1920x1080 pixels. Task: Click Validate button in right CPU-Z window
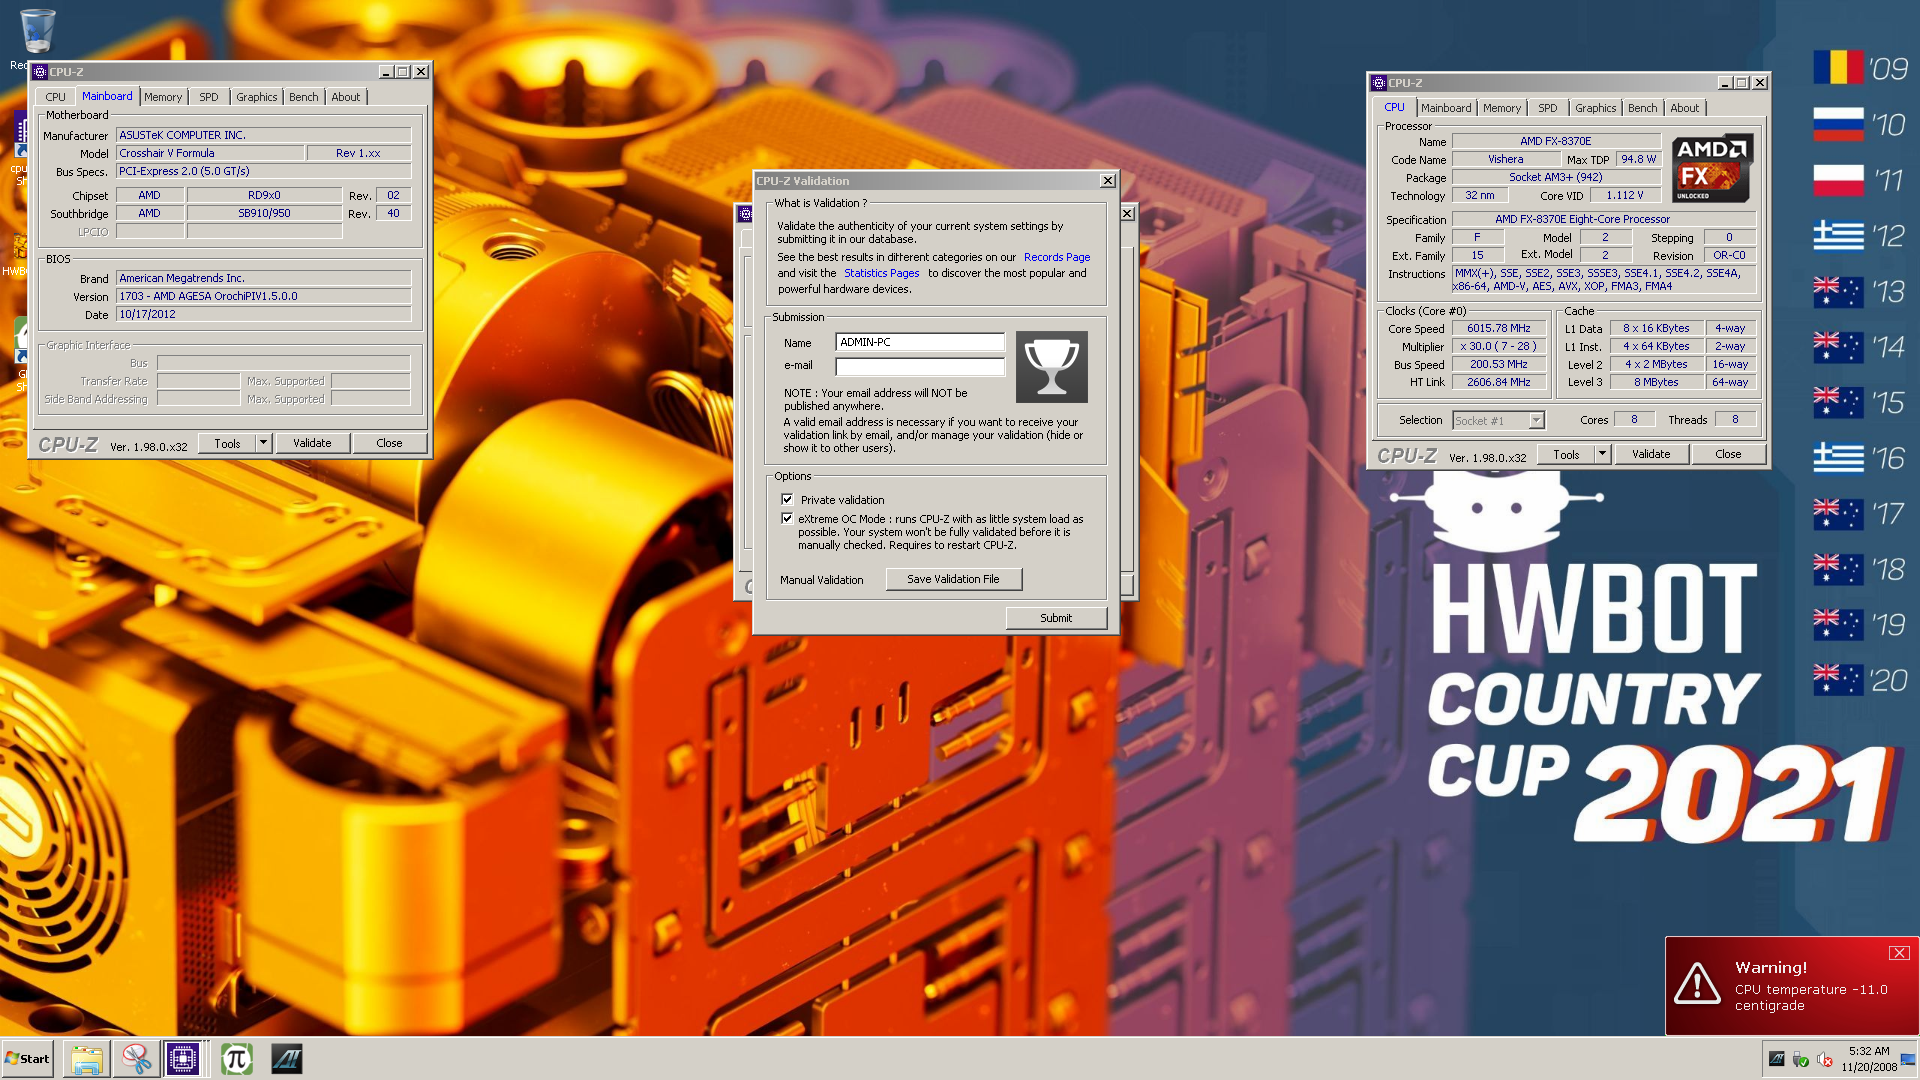pyautogui.click(x=1651, y=454)
